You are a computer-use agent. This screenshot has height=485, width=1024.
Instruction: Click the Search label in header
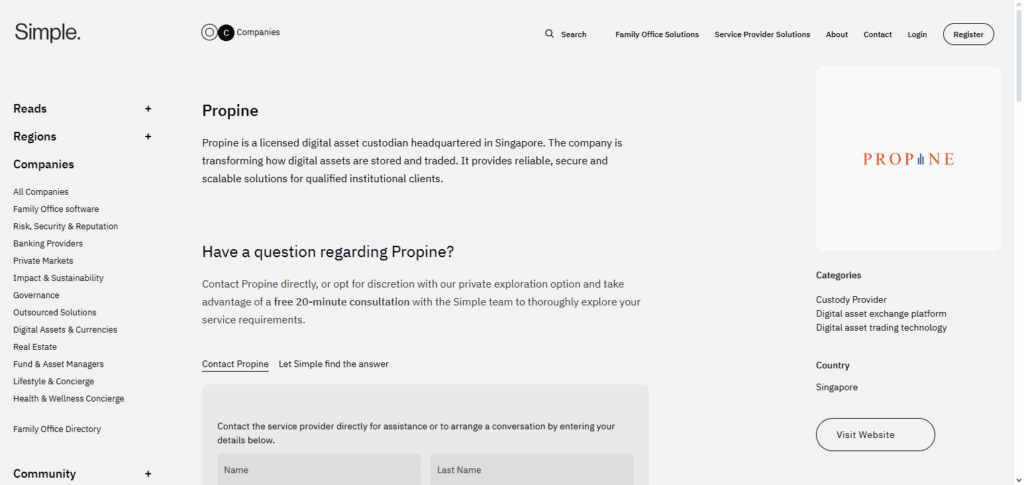tap(573, 35)
